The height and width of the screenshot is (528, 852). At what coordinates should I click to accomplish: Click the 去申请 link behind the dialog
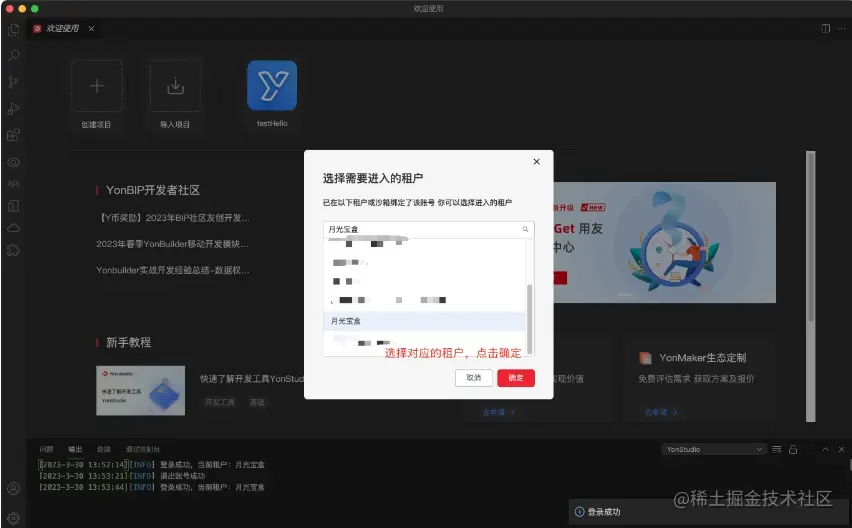[x=499, y=412]
